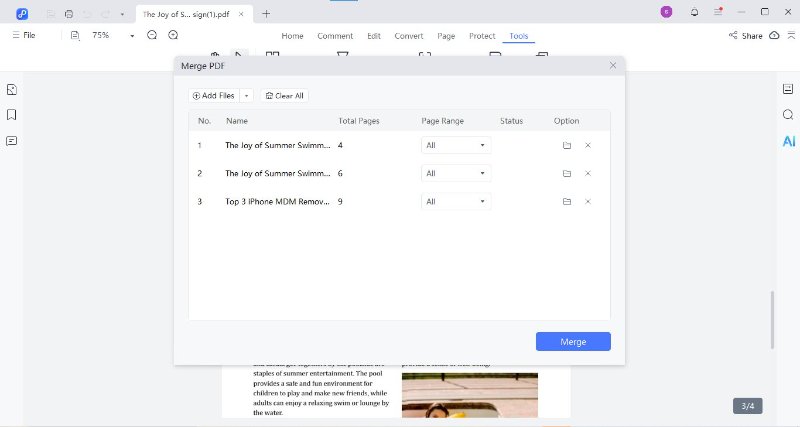Click the document vertical scrollbar
This screenshot has height=427, width=800.
(772, 320)
